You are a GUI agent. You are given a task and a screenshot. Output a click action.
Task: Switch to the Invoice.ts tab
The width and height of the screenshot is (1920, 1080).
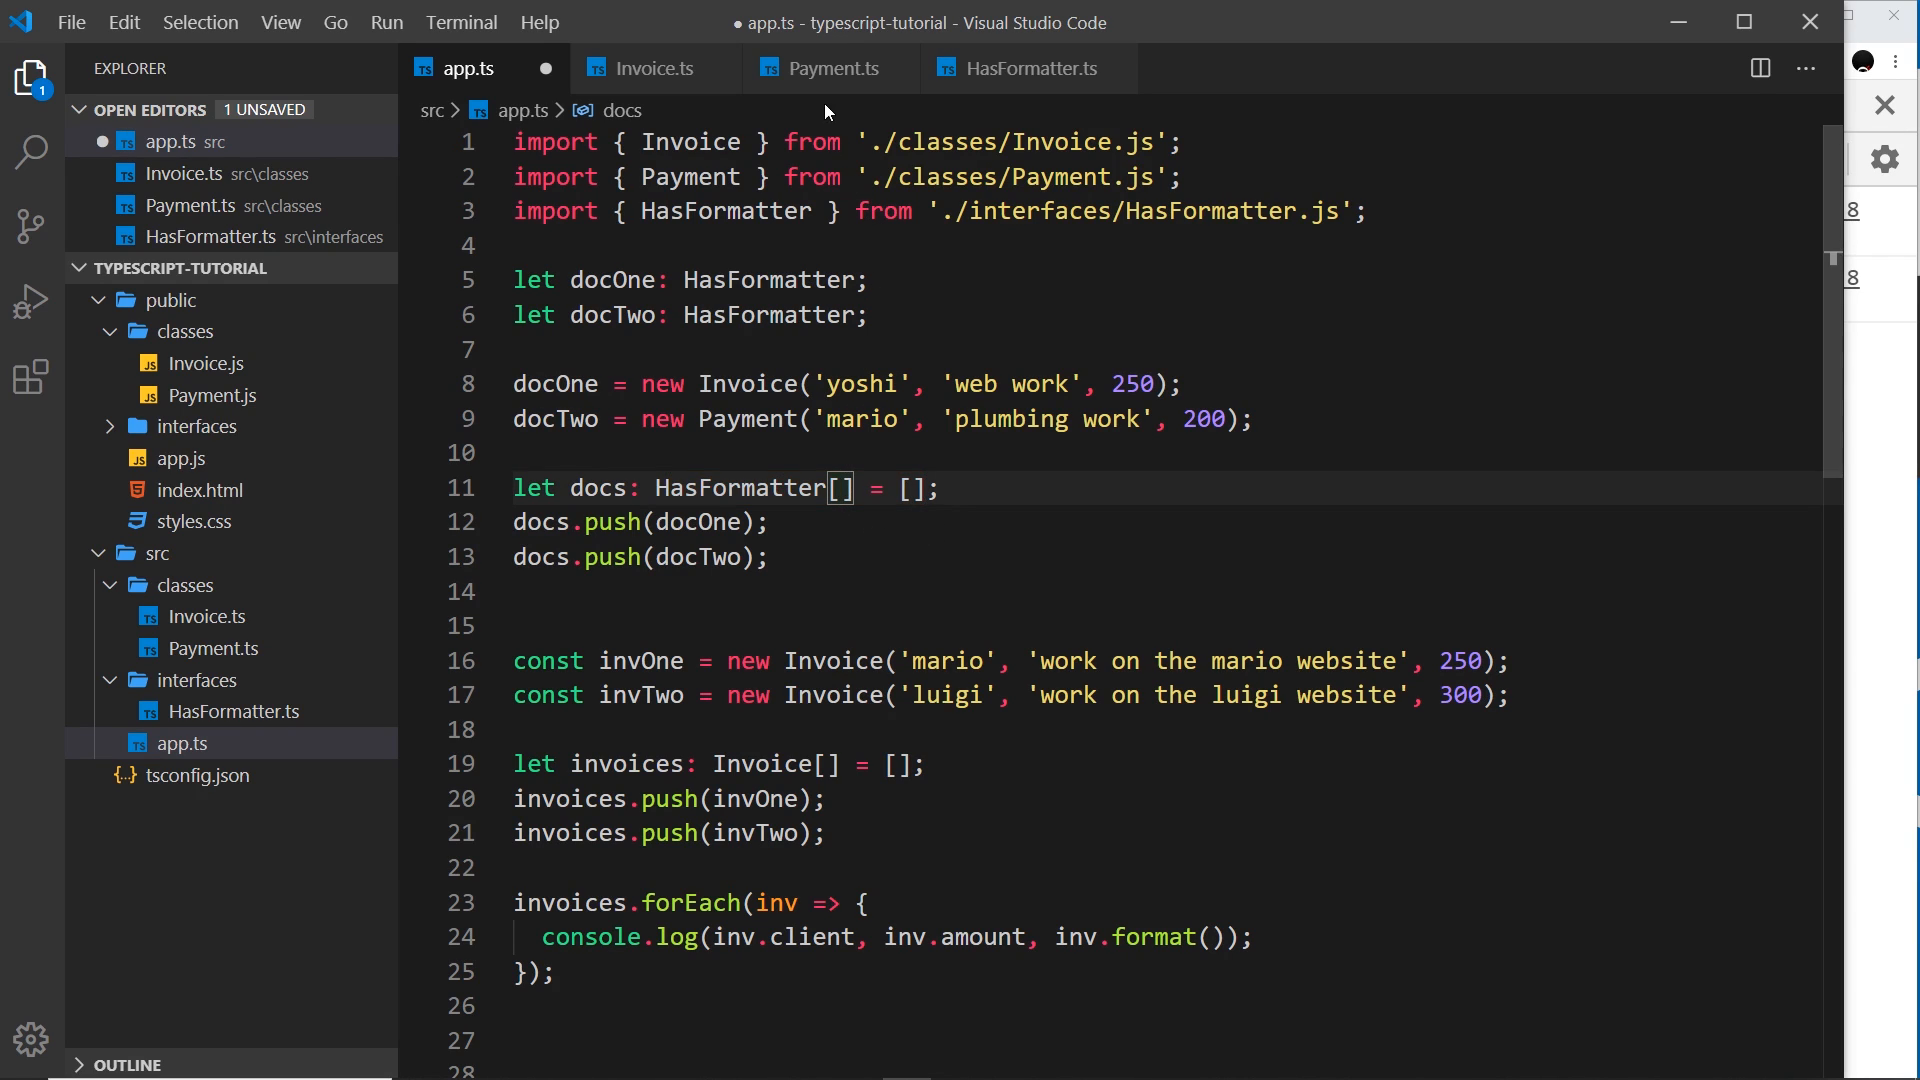[655, 69]
